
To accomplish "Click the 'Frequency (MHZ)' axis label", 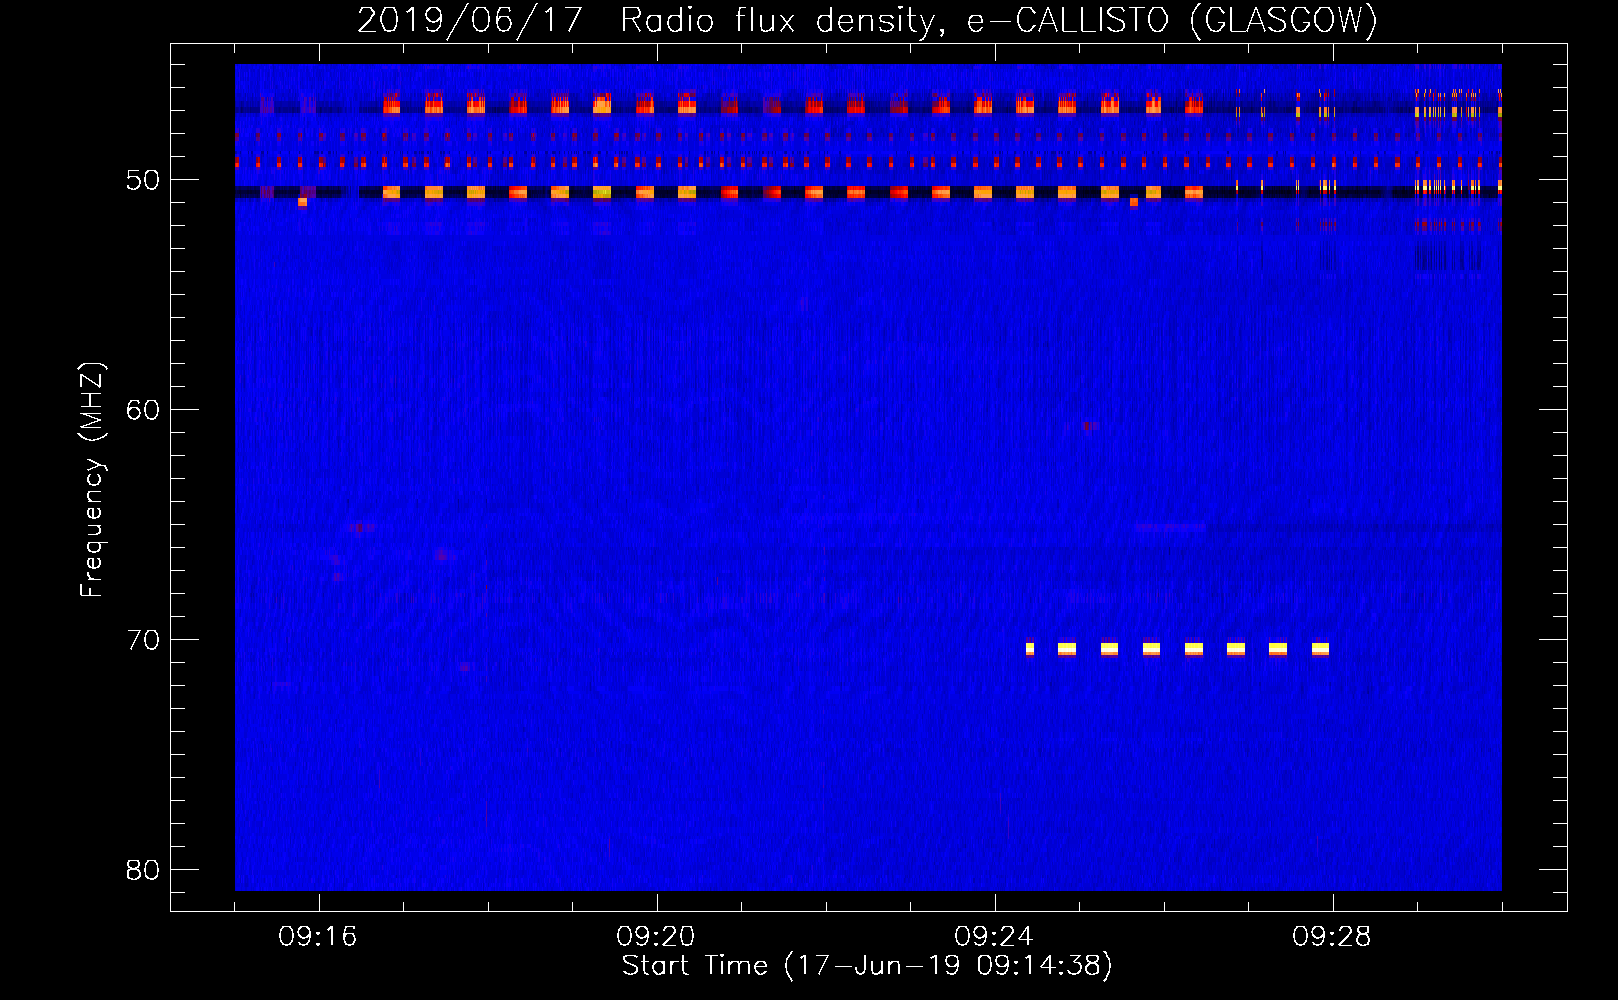I will (x=92, y=481).
